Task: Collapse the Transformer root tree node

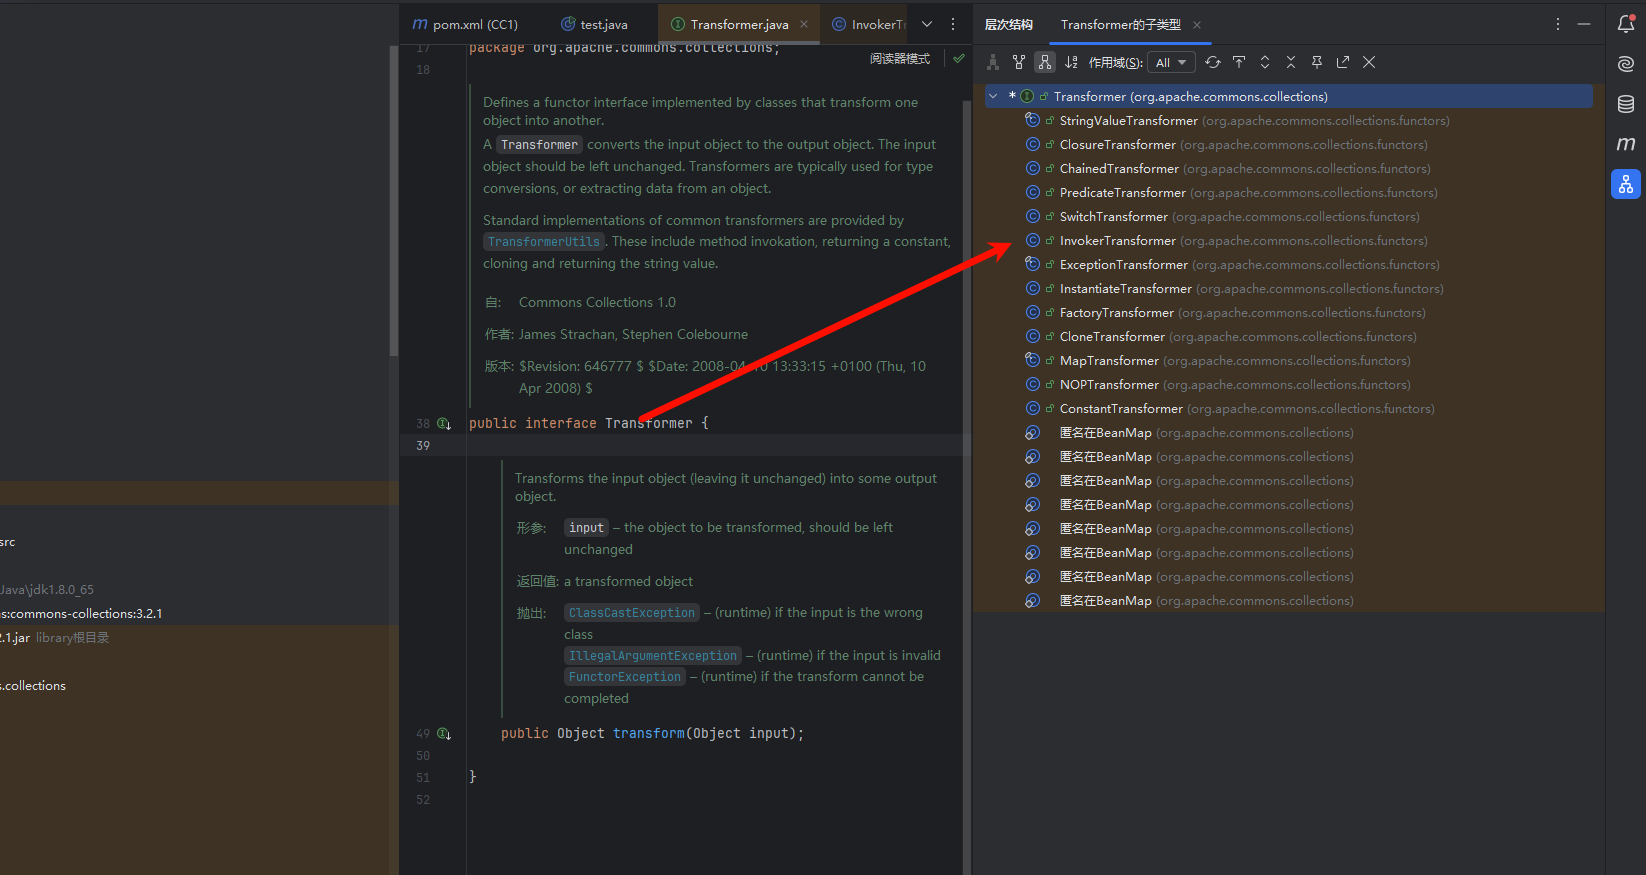Action: [x=993, y=97]
